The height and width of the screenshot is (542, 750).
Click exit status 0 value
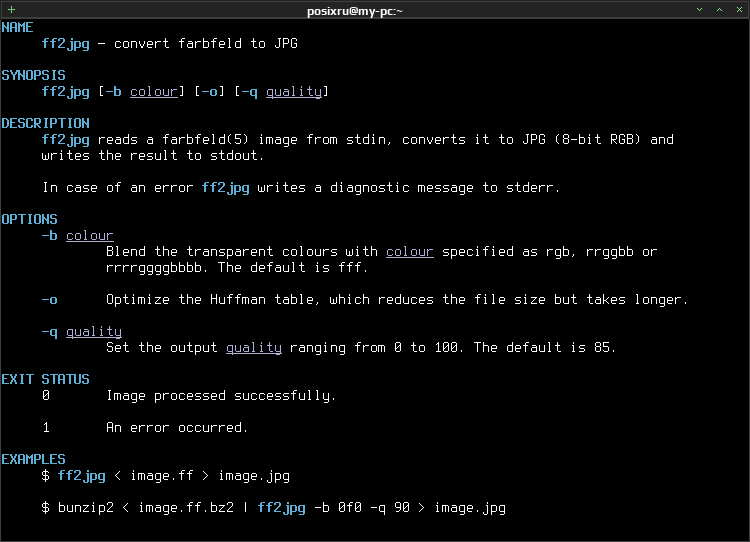click(x=45, y=396)
